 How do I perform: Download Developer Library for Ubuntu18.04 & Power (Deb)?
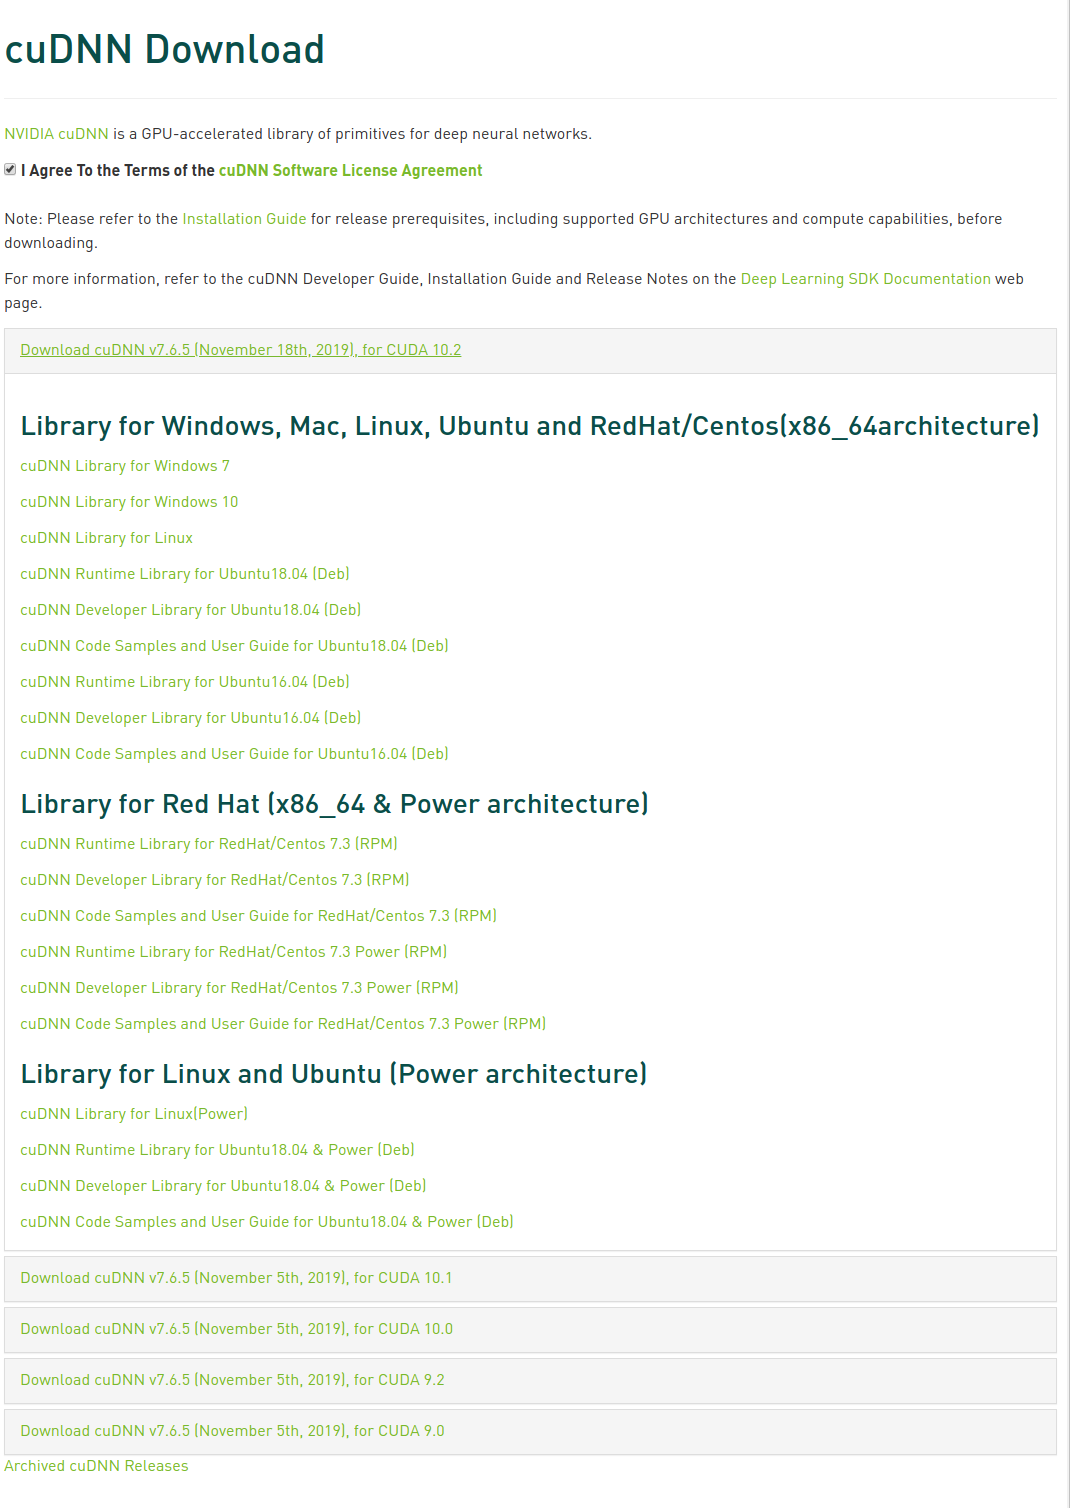pos(223,1186)
